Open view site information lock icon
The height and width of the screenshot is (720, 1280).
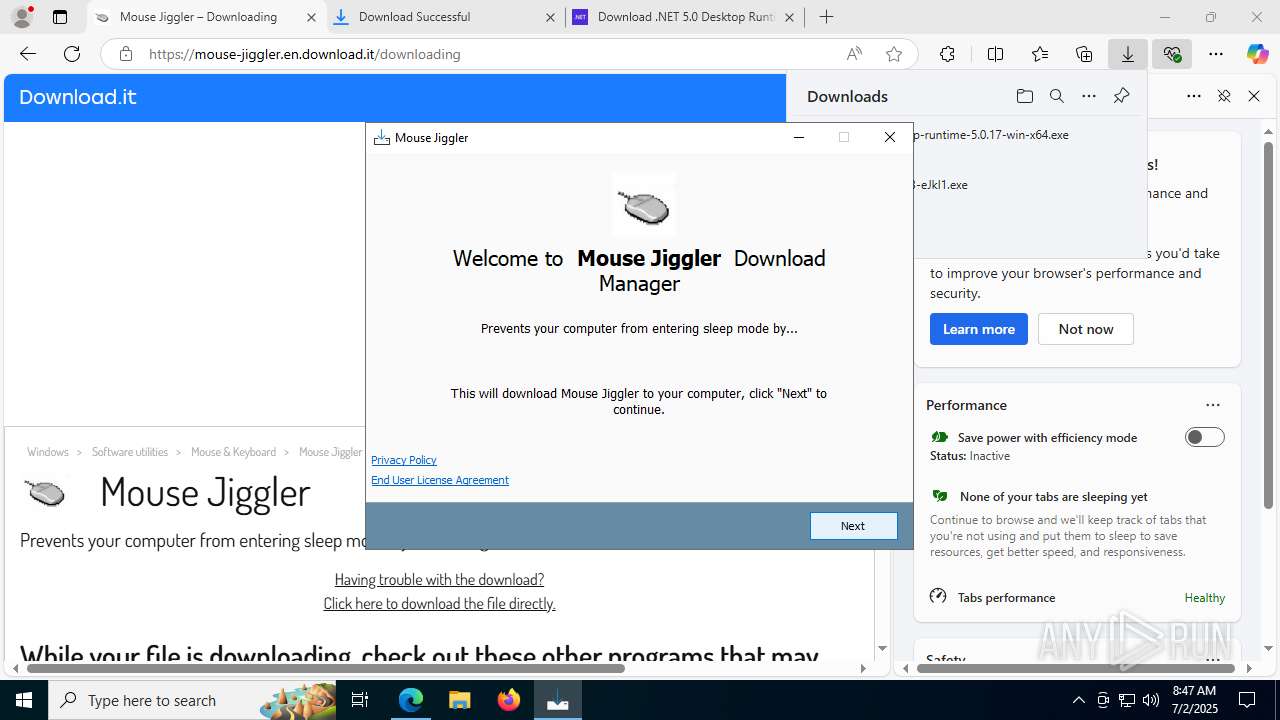(x=126, y=54)
